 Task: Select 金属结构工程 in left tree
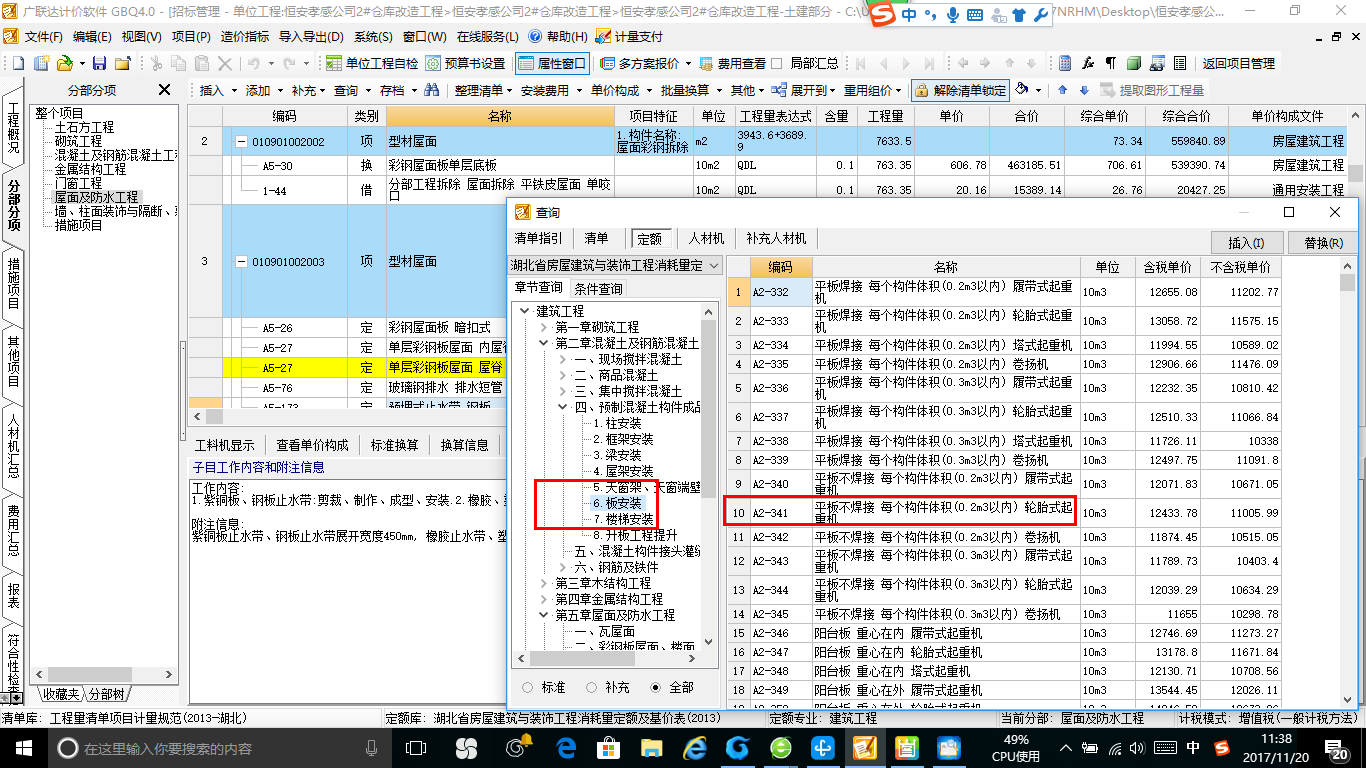coord(90,169)
